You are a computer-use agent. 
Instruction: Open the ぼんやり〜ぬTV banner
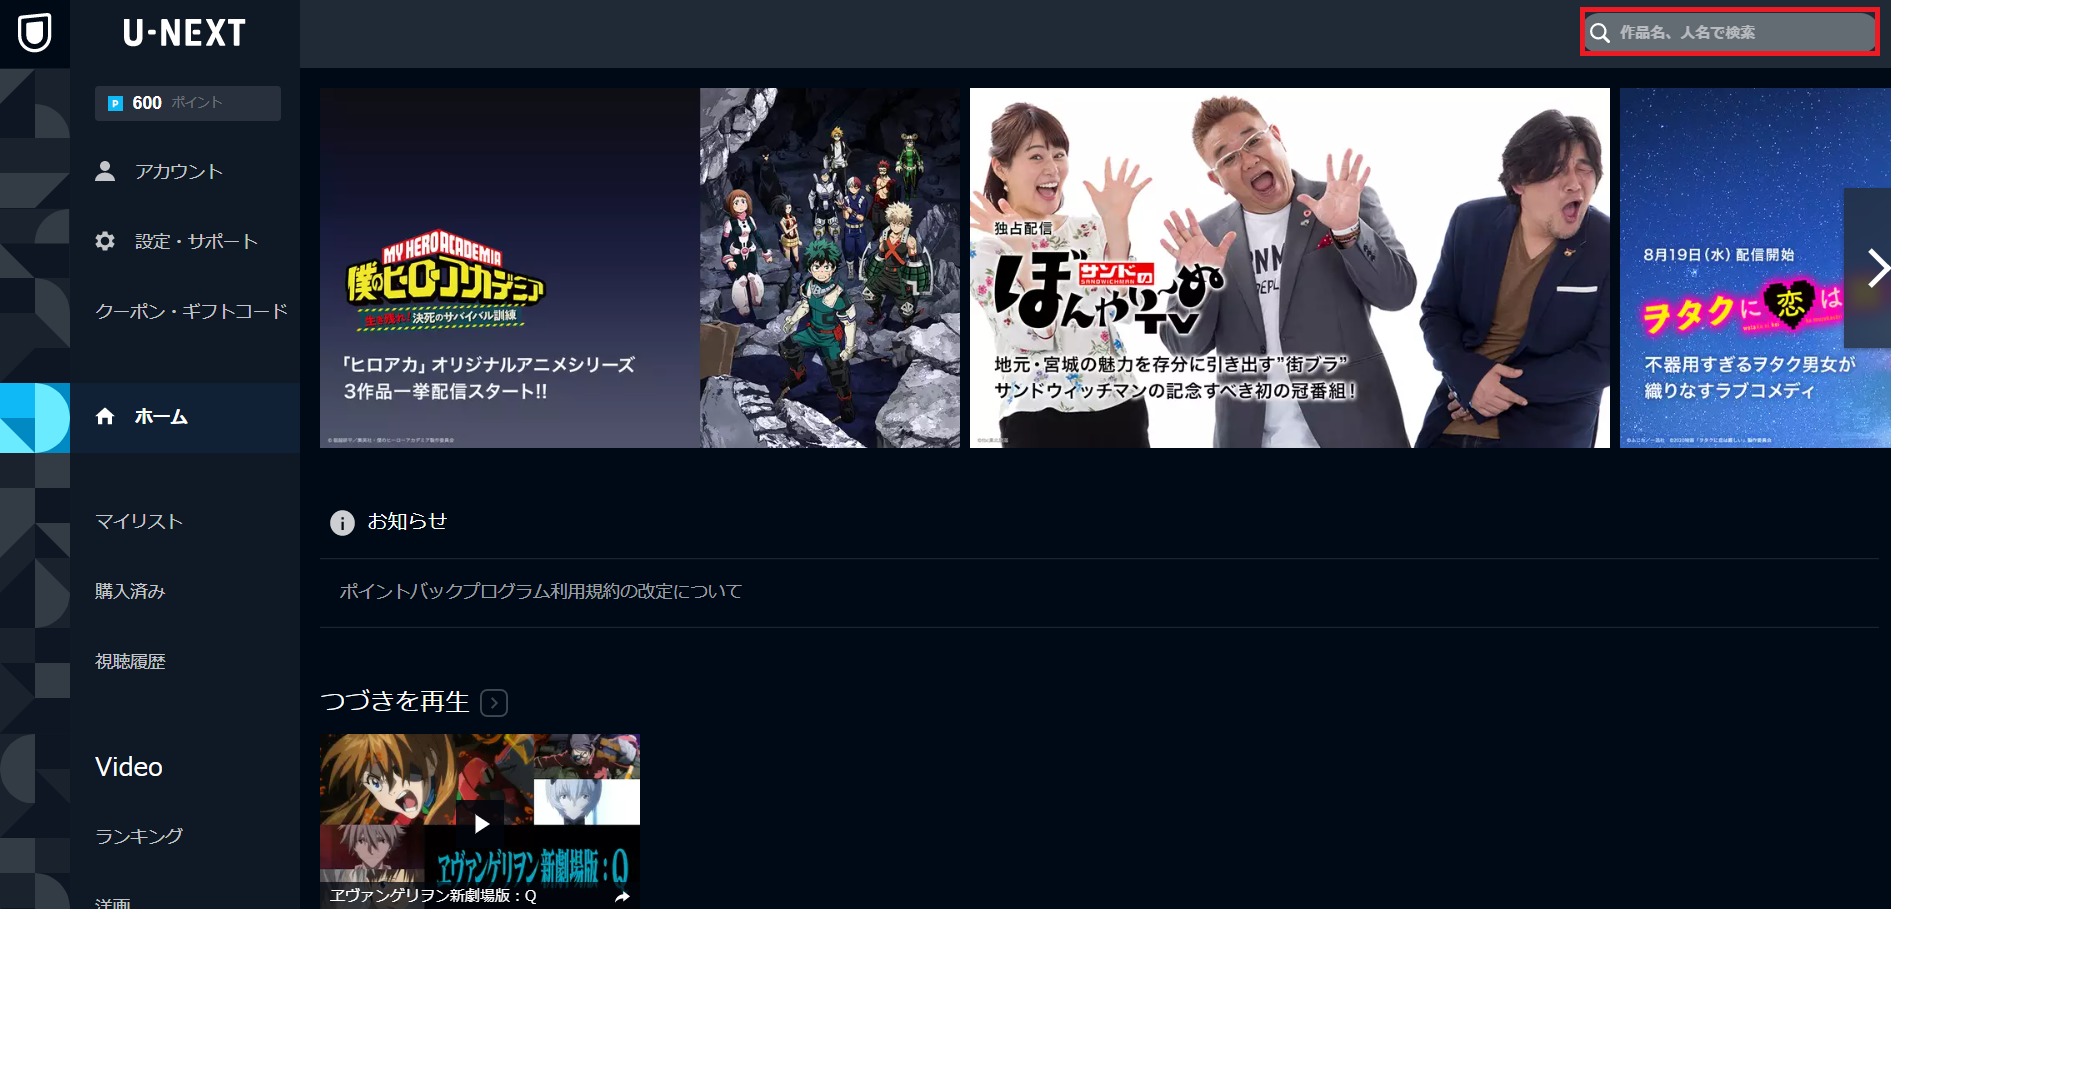[1290, 268]
